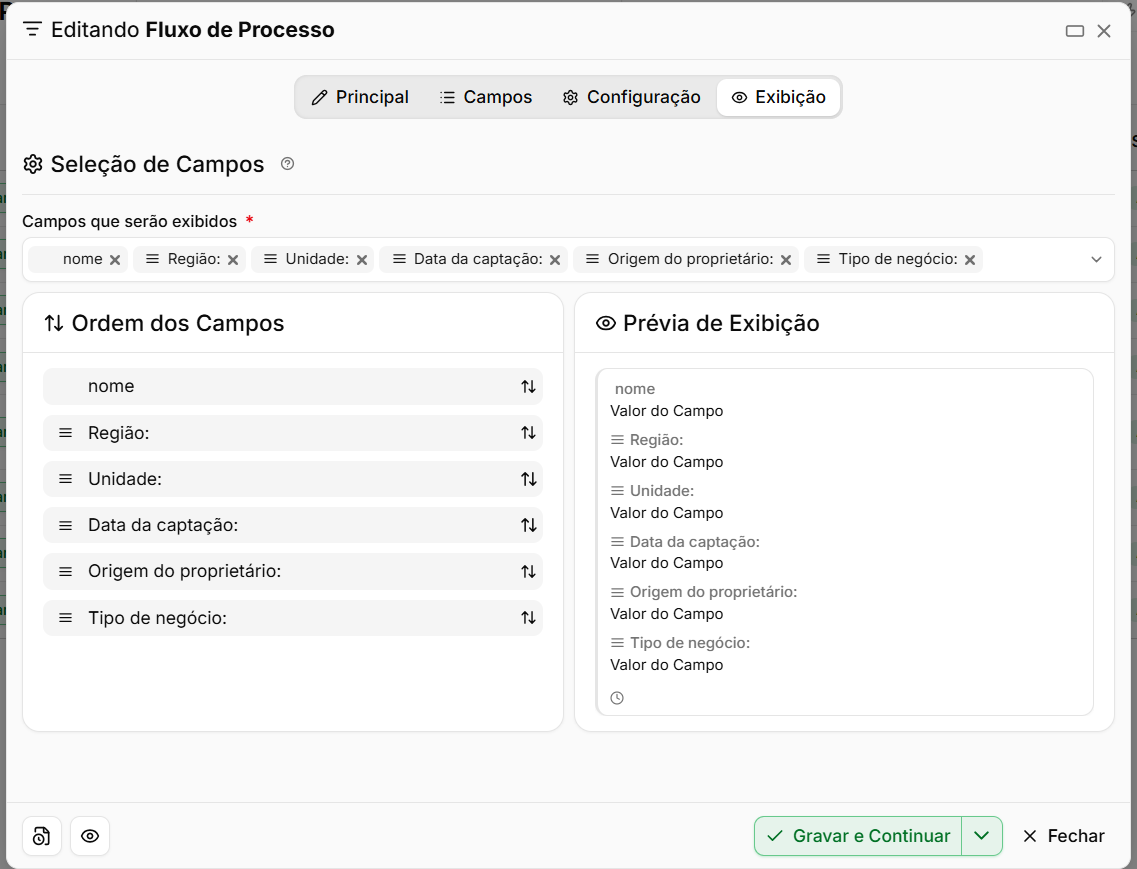This screenshot has width=1137, height=869.
Task: Open the Gravar e Continuar options arrow
Action: [982, 836]
